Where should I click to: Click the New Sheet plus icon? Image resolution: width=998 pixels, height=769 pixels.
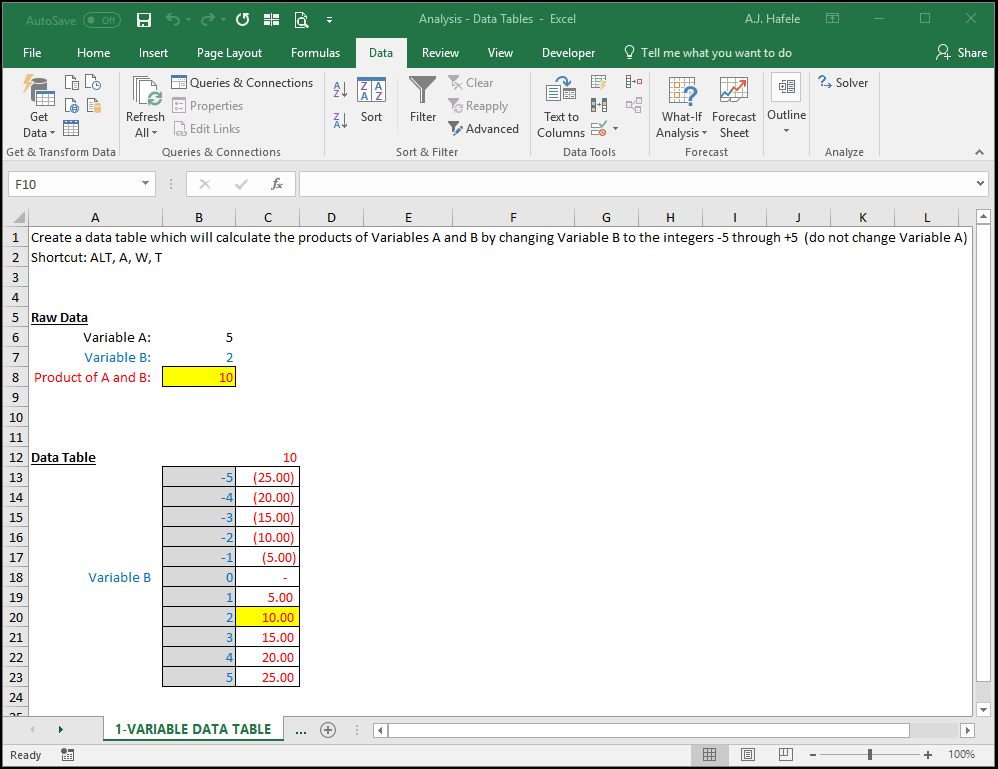(328, 730)
